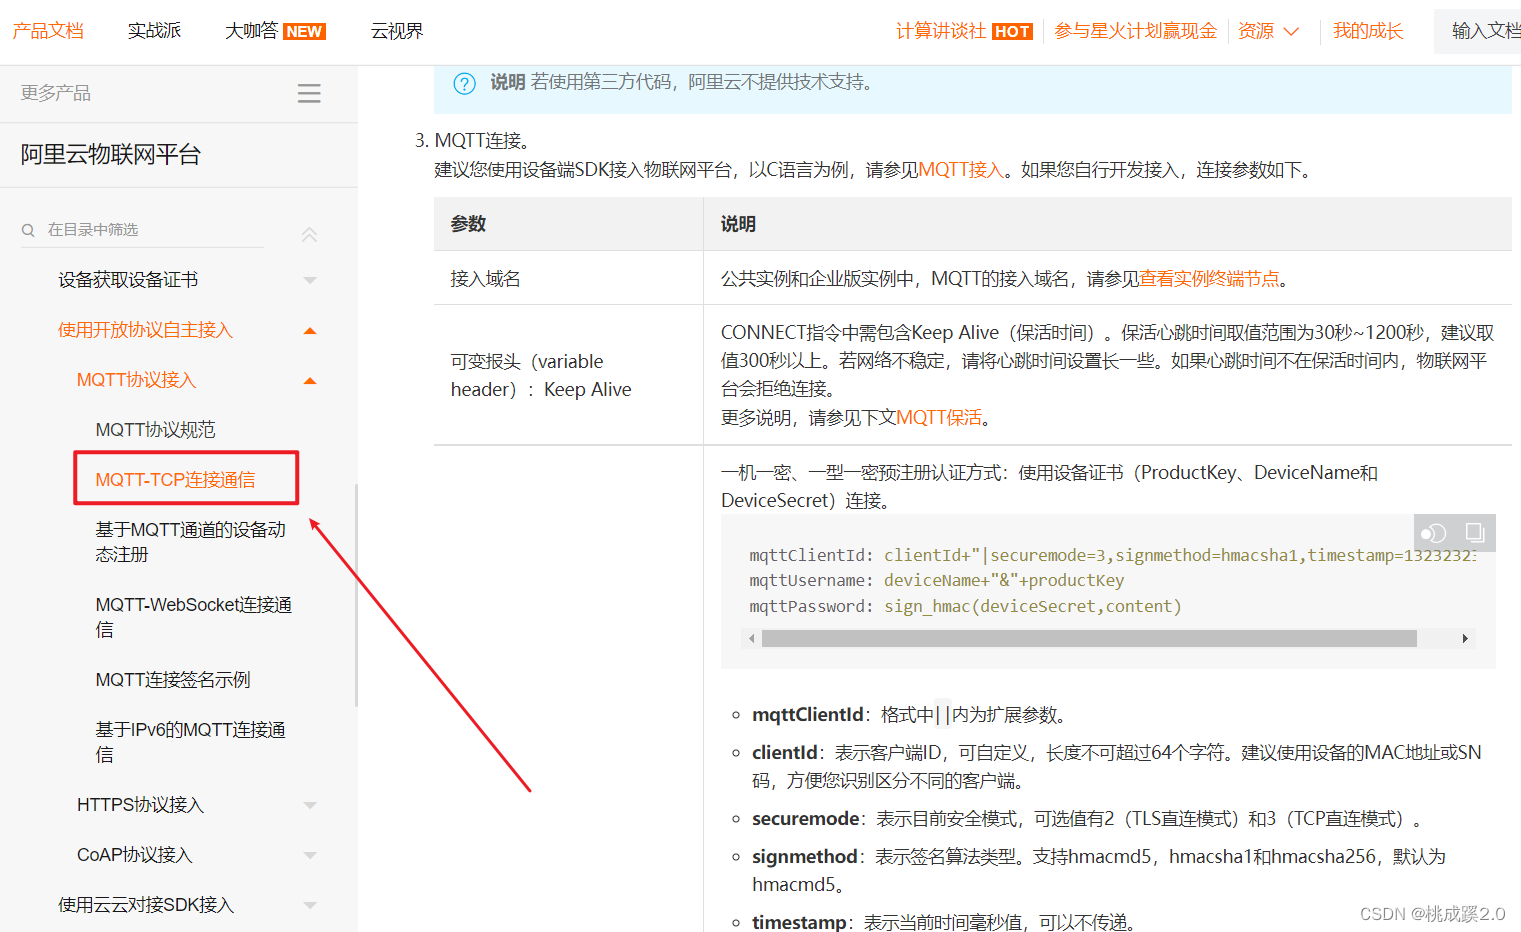1521x932 pixels.
Task: Select MQTT协议接入 in the sidebar
Action: pyautogui.click(x=136, y=380)
